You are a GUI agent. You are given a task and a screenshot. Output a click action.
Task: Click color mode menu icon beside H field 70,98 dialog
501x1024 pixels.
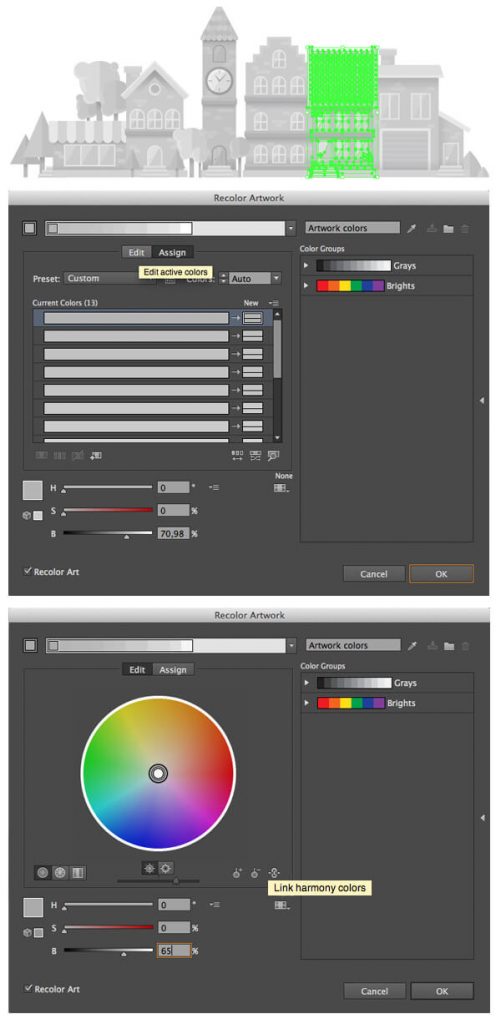(x=214, y=487)
